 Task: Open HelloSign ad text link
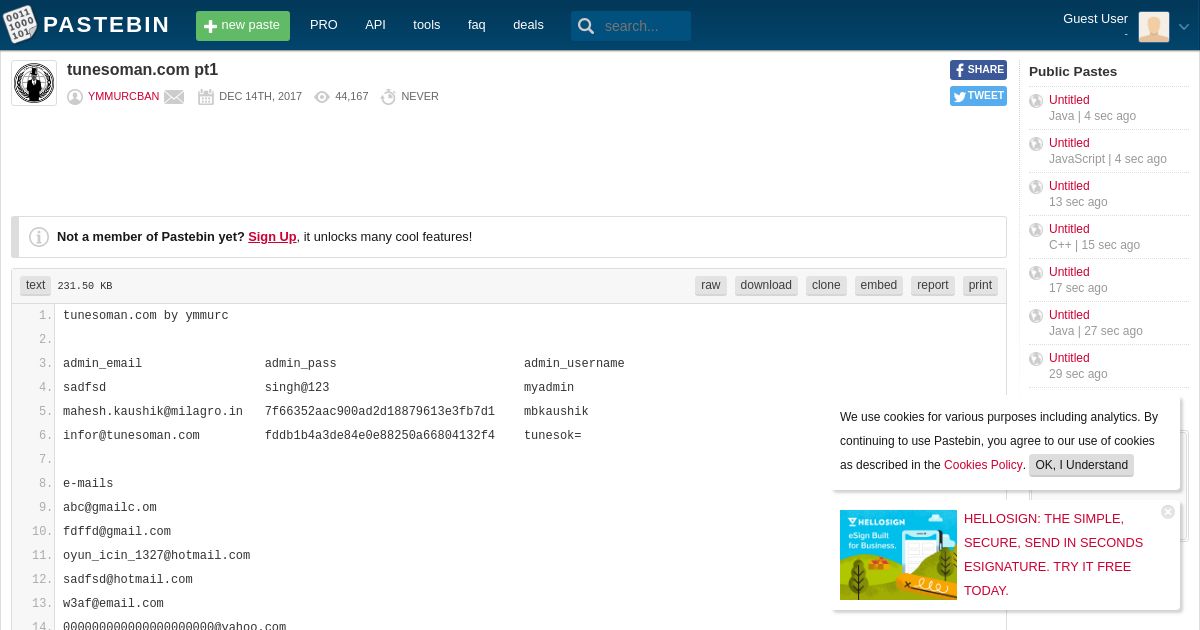pyautogui.click(x=1053, y=555)
